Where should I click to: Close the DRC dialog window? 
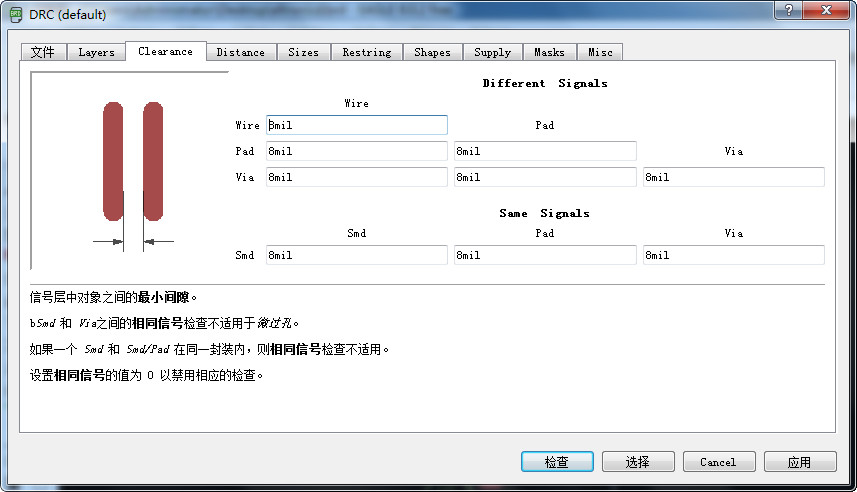[826, 10]
